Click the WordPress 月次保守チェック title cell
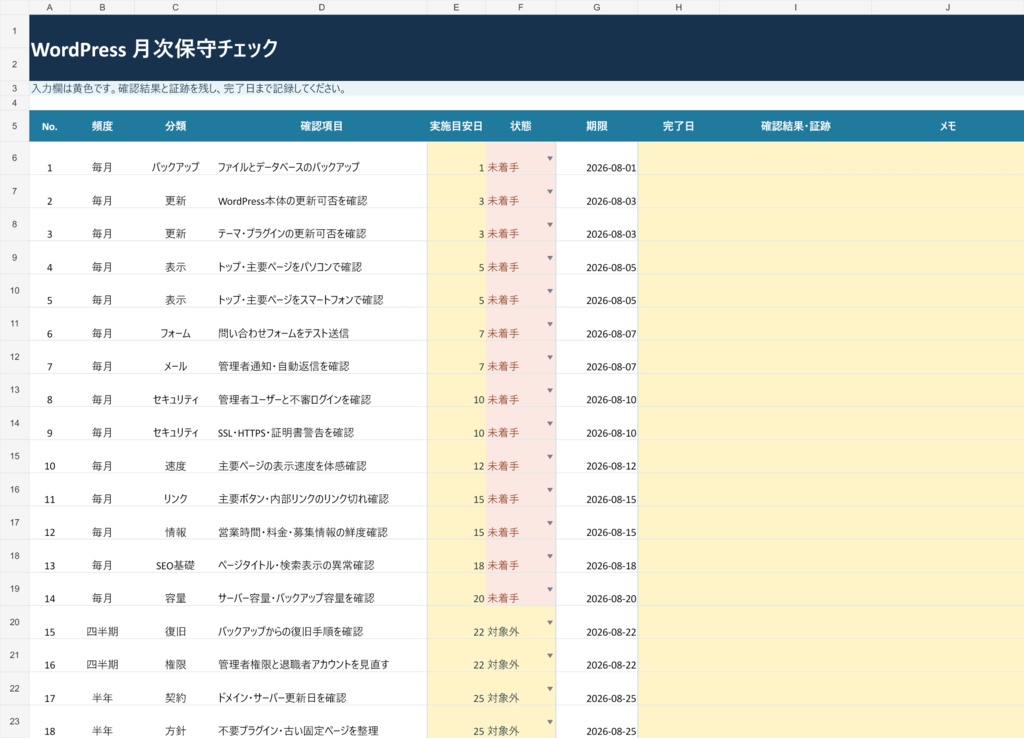1024x738 pixels. (x=526, y=48)
